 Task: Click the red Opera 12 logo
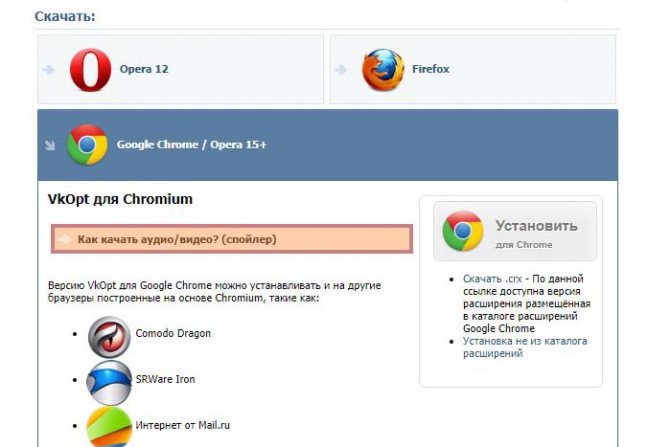pos(90,69)
